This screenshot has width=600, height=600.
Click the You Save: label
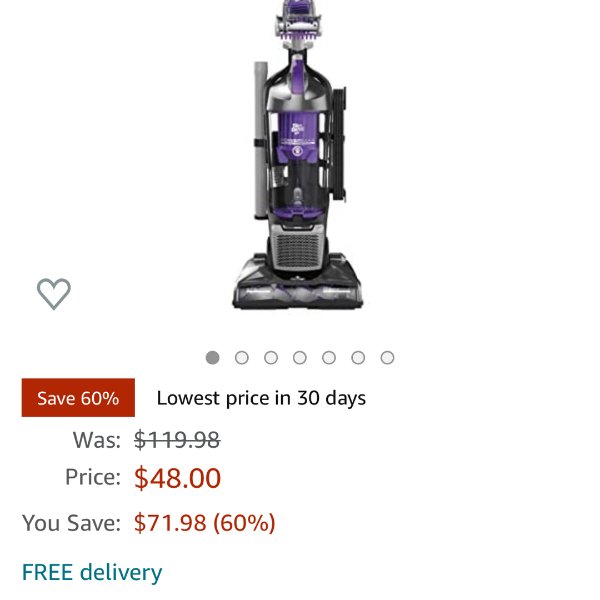[x=72, y=523]
